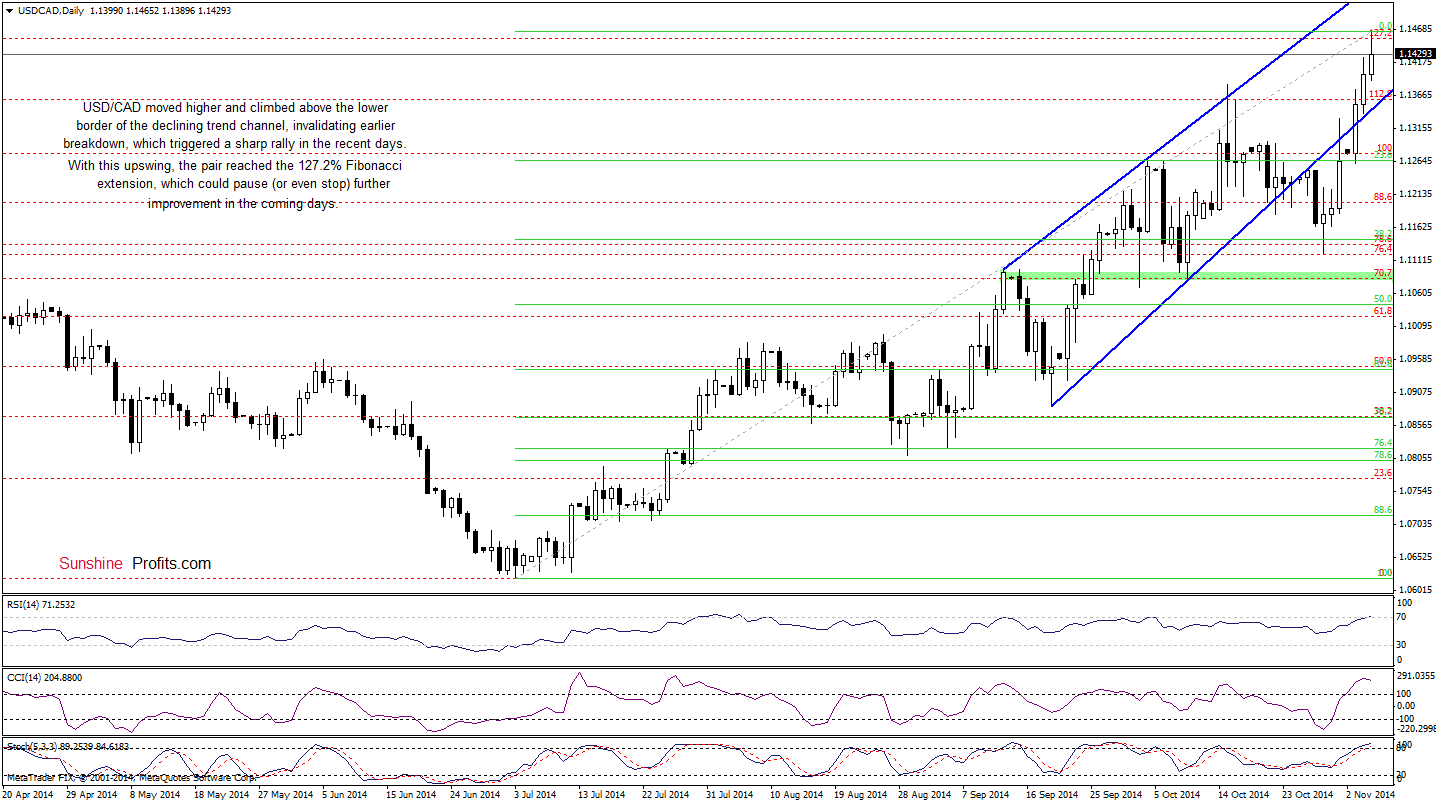Click the 5 Jun 2014 date label
Image resolution: width=1436 pixels, height=803 pixels.
[x=347, y=795]
